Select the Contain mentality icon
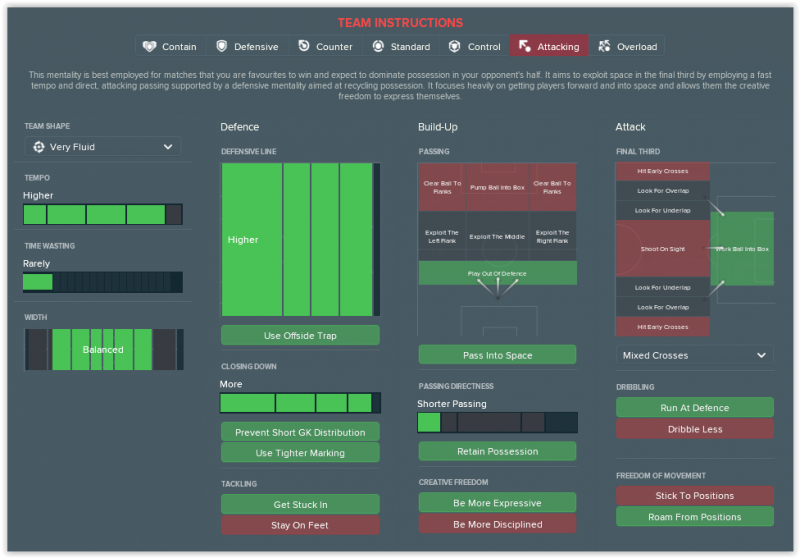The height and width of the screenshot is (558, 800). pos(150,46)
